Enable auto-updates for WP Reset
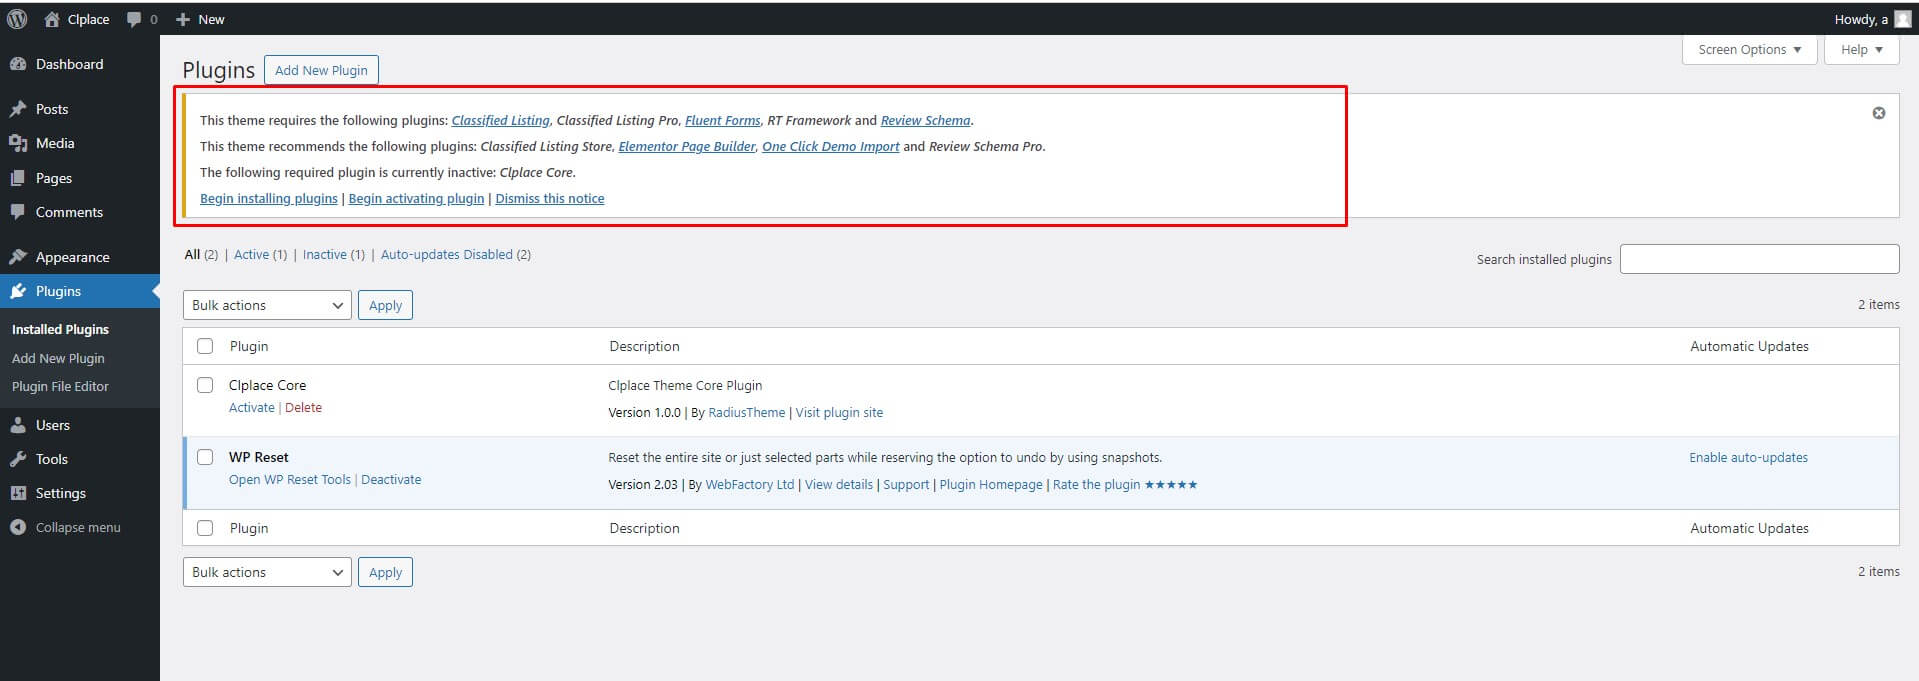The height and width of the screenshot is (681, 1919). point(1748,458)
